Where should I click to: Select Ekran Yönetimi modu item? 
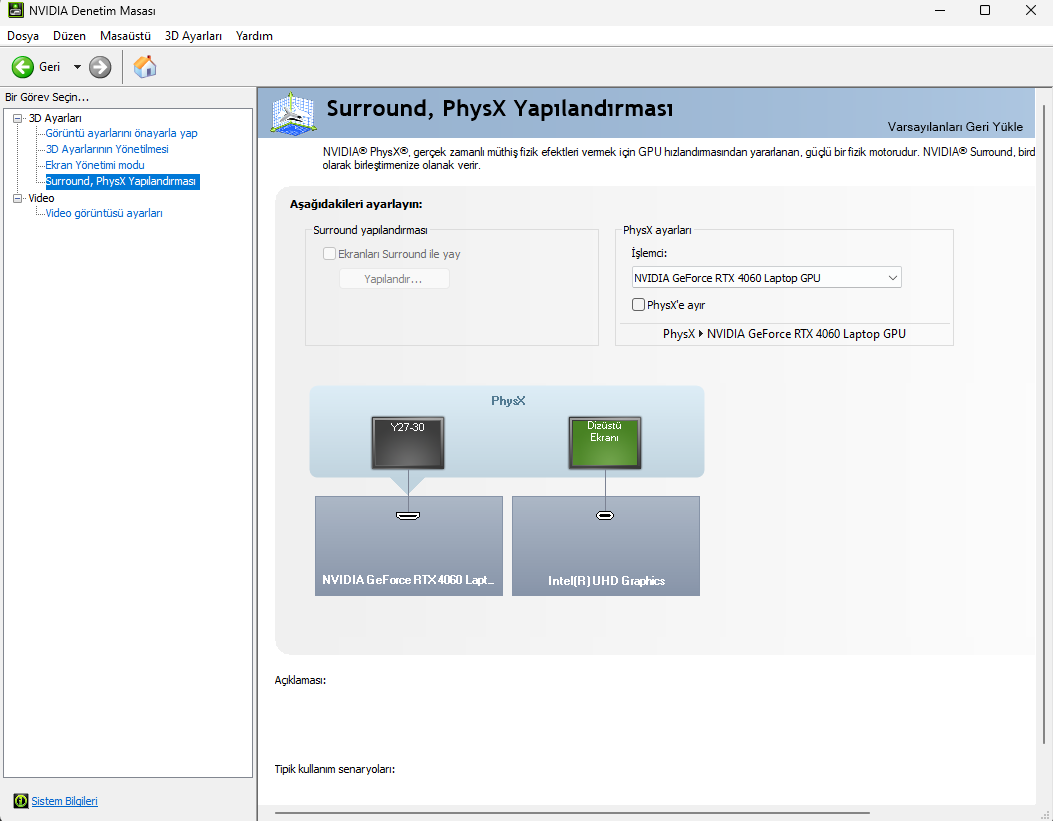[x=95, y=165]
